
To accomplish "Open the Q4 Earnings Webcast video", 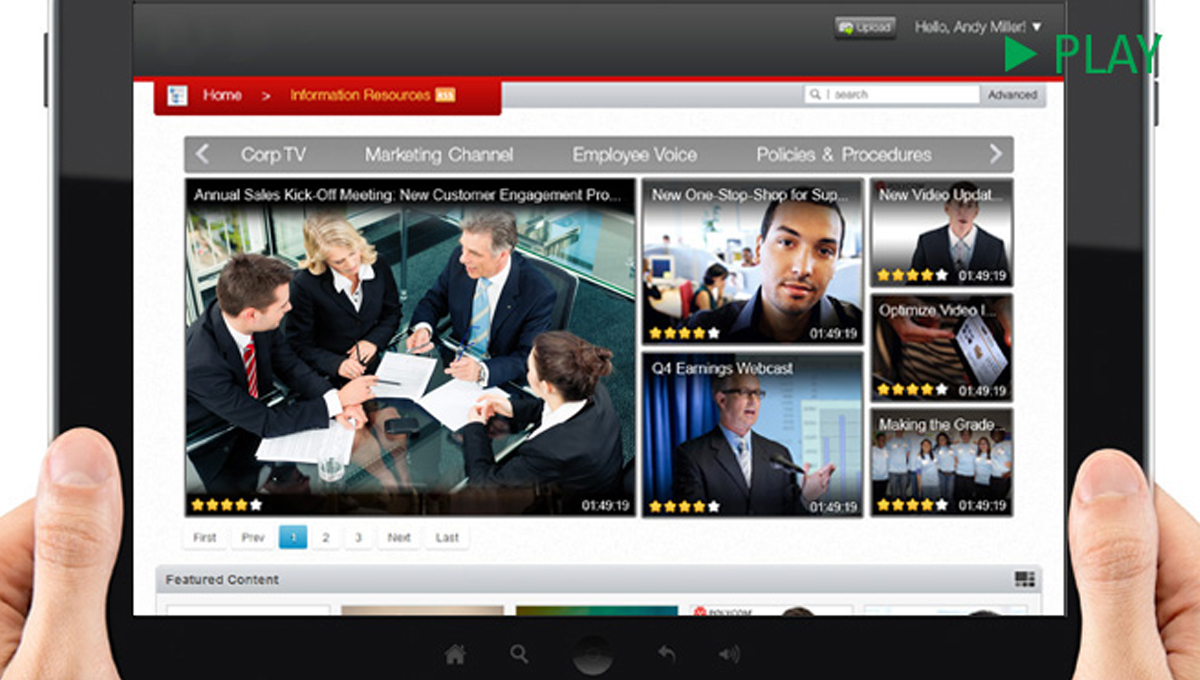I will [x=752, y=434].
